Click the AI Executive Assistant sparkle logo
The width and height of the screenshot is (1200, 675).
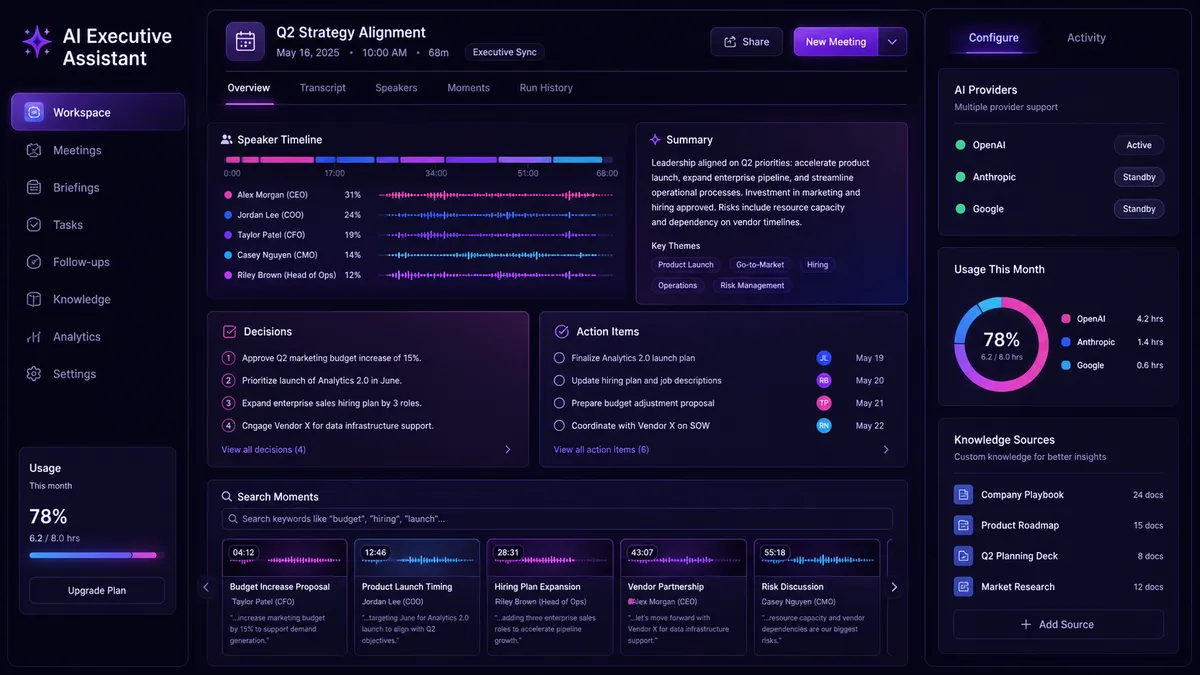click(x=37, y=42)
